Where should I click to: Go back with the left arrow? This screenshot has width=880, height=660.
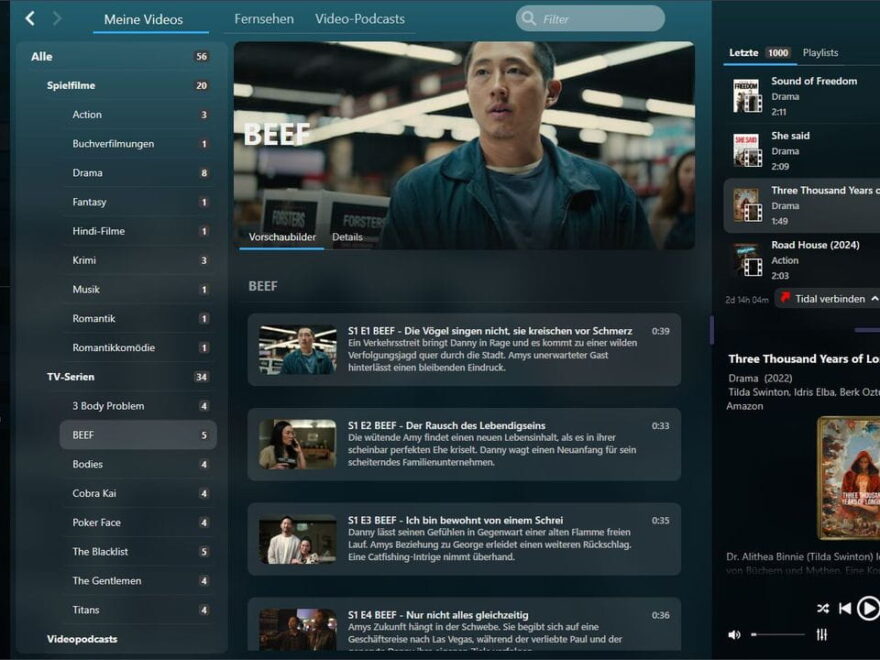pyautogui.click(x=30, y=19)
